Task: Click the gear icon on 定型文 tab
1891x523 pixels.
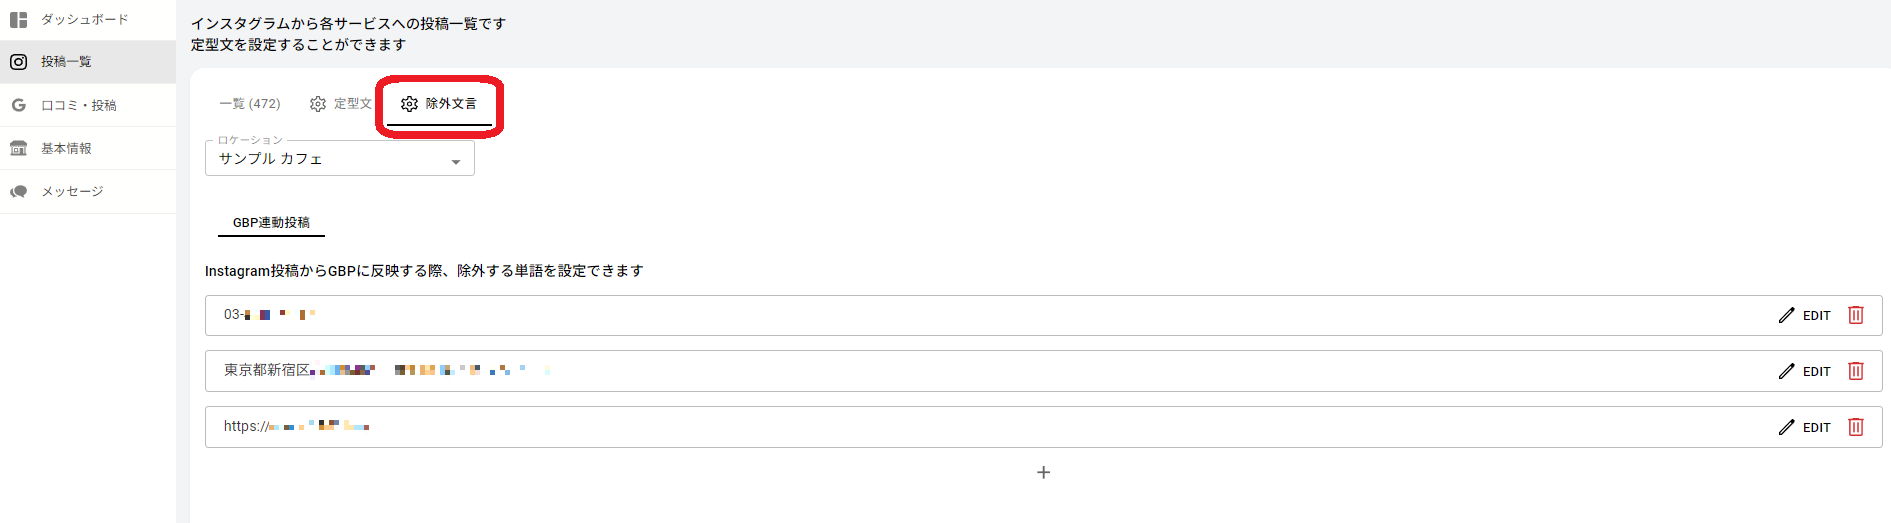Action: click(318, 104)
